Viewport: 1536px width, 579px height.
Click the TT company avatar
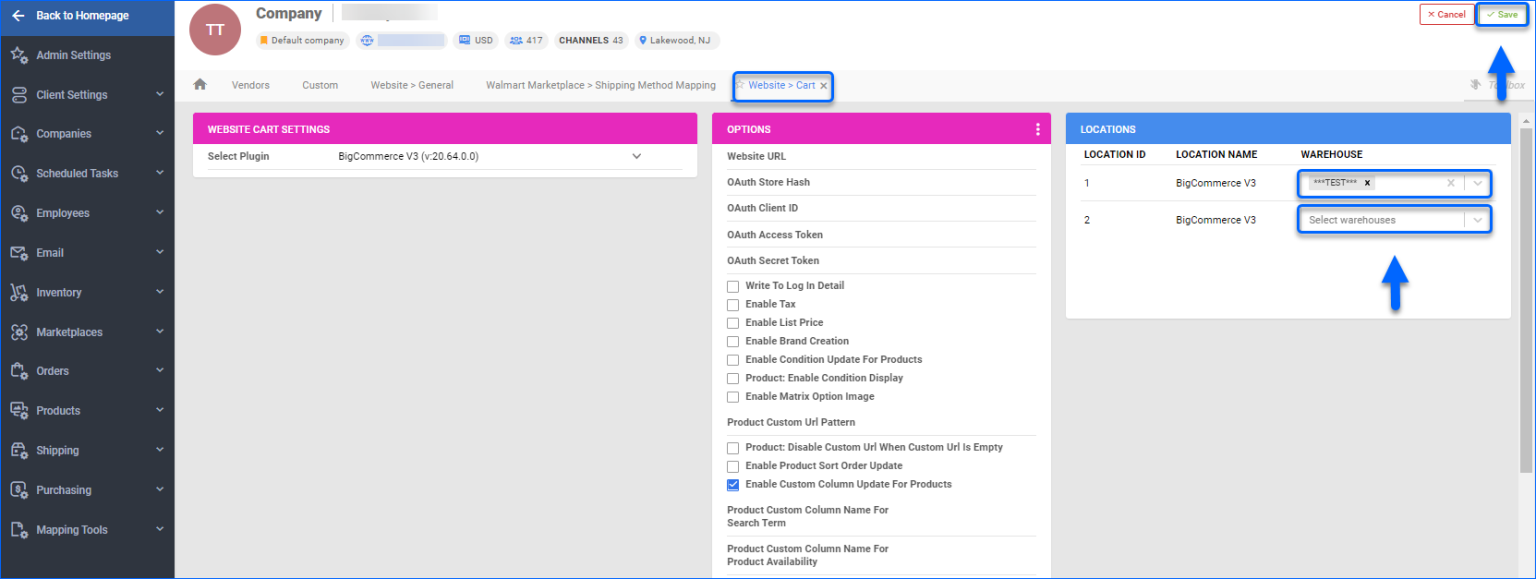pos(215,30)
